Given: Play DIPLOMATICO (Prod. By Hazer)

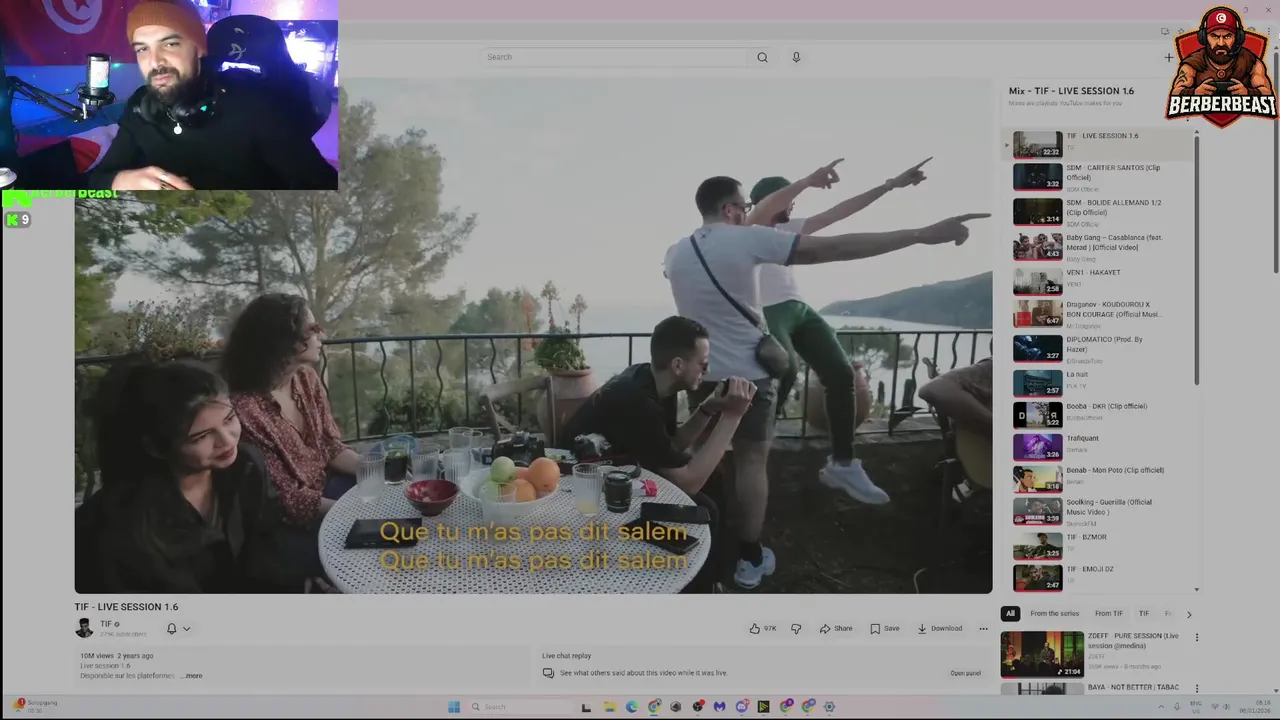Looking at the screenshot, I should click(1098, 348).
